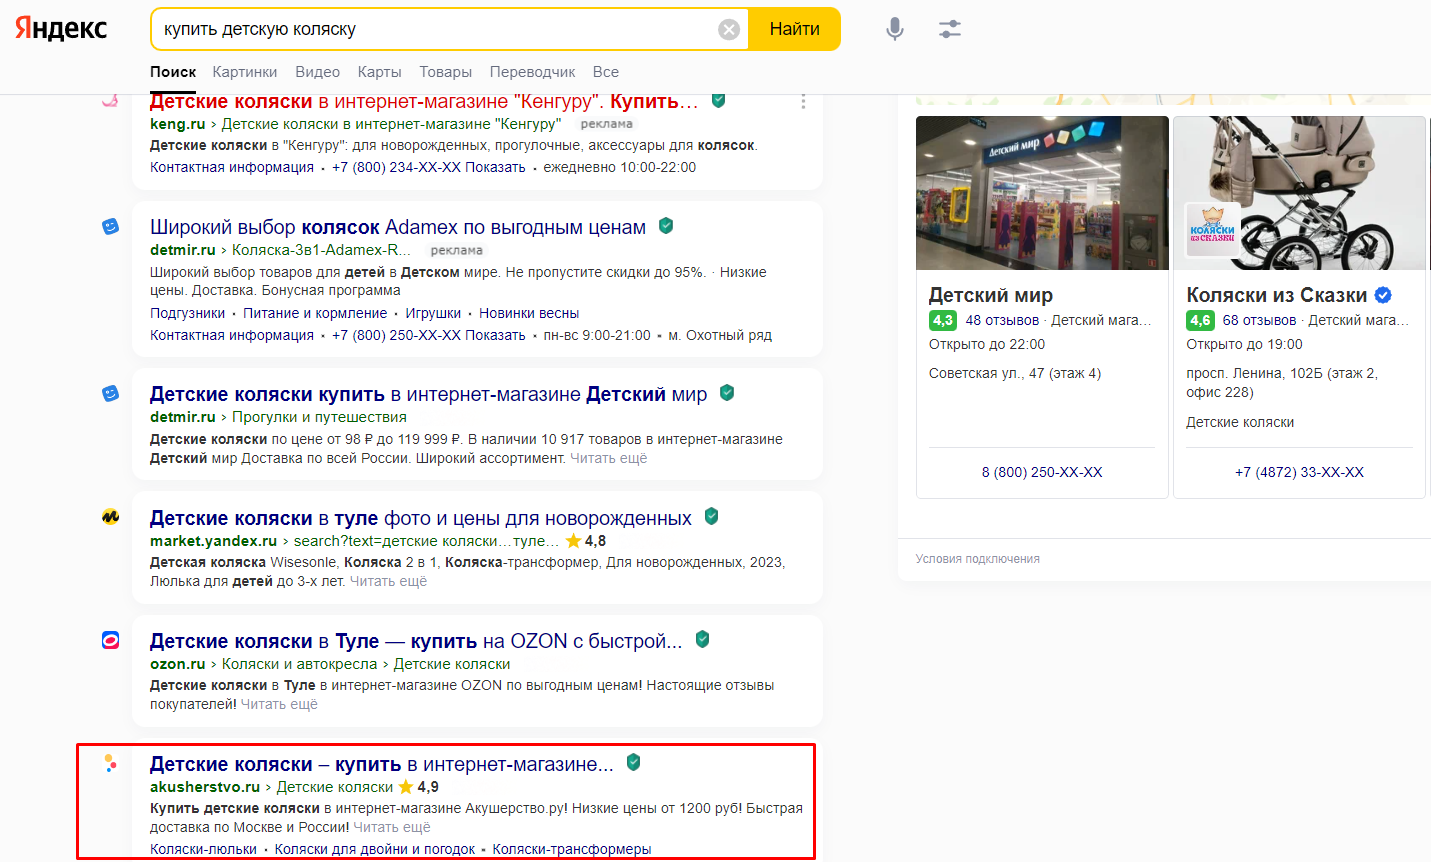Open 68 отзывов for Коляски из Сказки
The image size is (1431, 862).
(x=1259, y=320)
